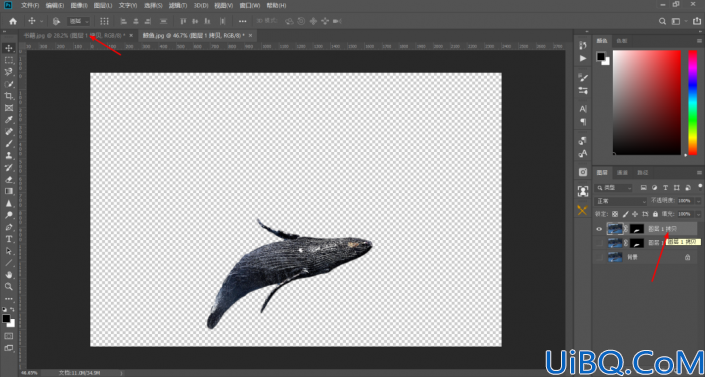Click the Home icon in options bar
Screen dimensions: 705x377
point(13,21)
